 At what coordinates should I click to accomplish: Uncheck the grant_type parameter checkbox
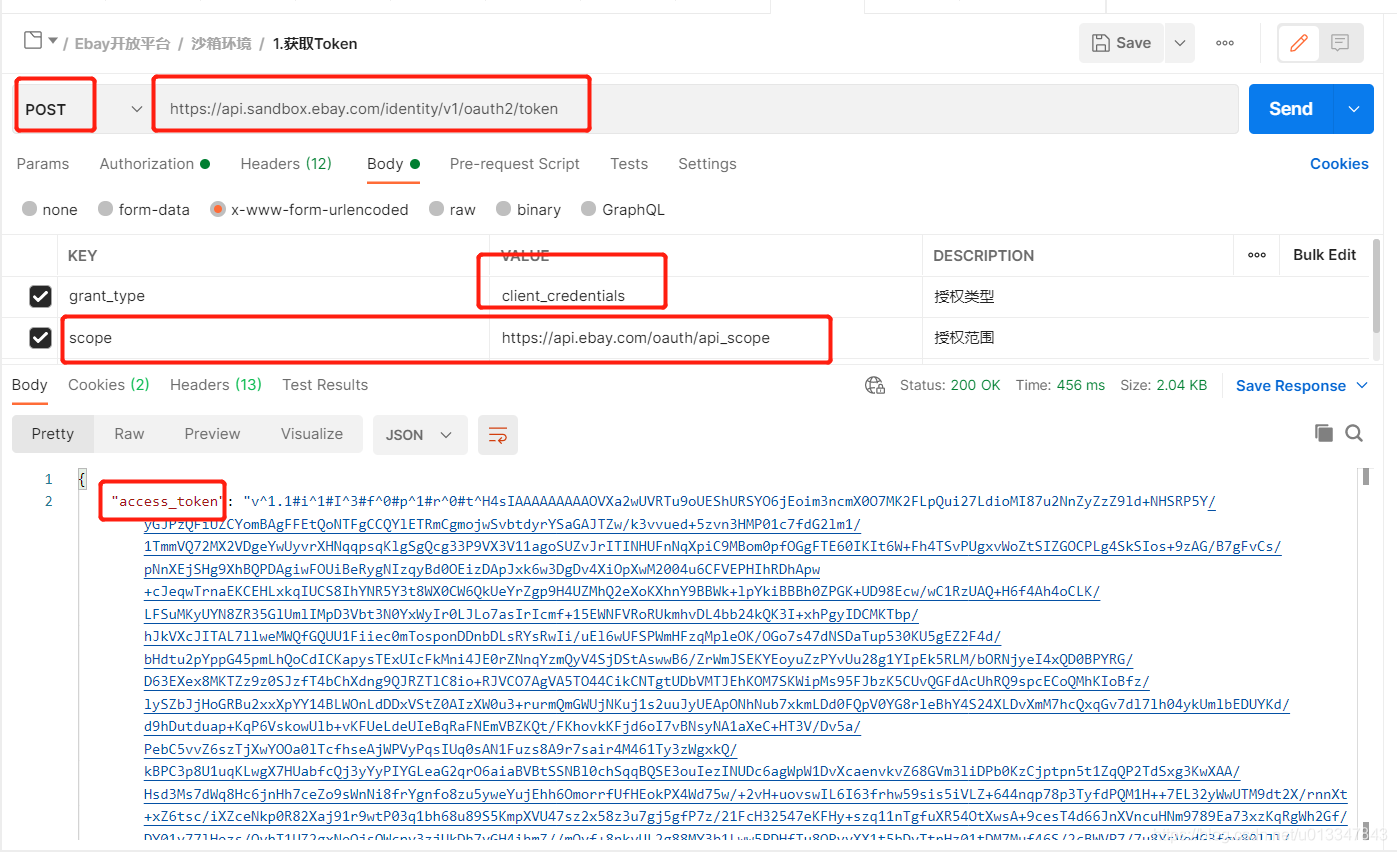pyautogui.click(x=40, y=296)
